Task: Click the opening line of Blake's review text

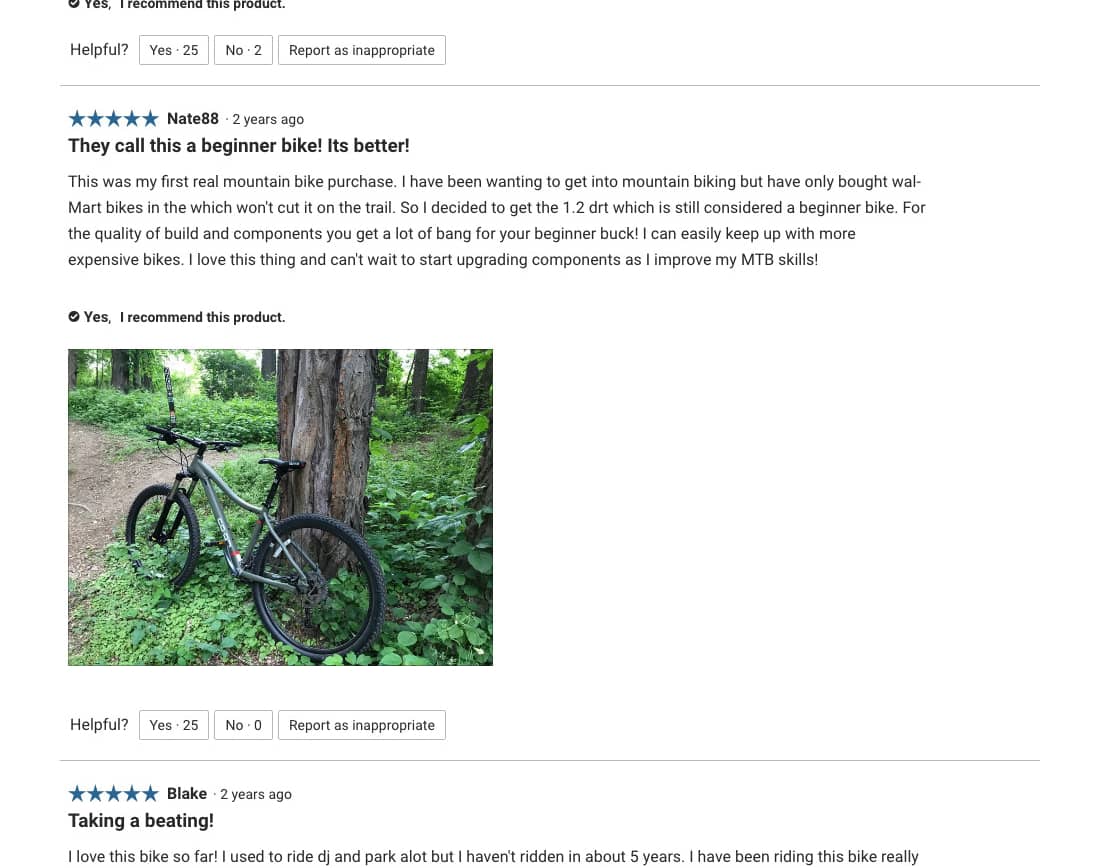Action: [493, 857]
